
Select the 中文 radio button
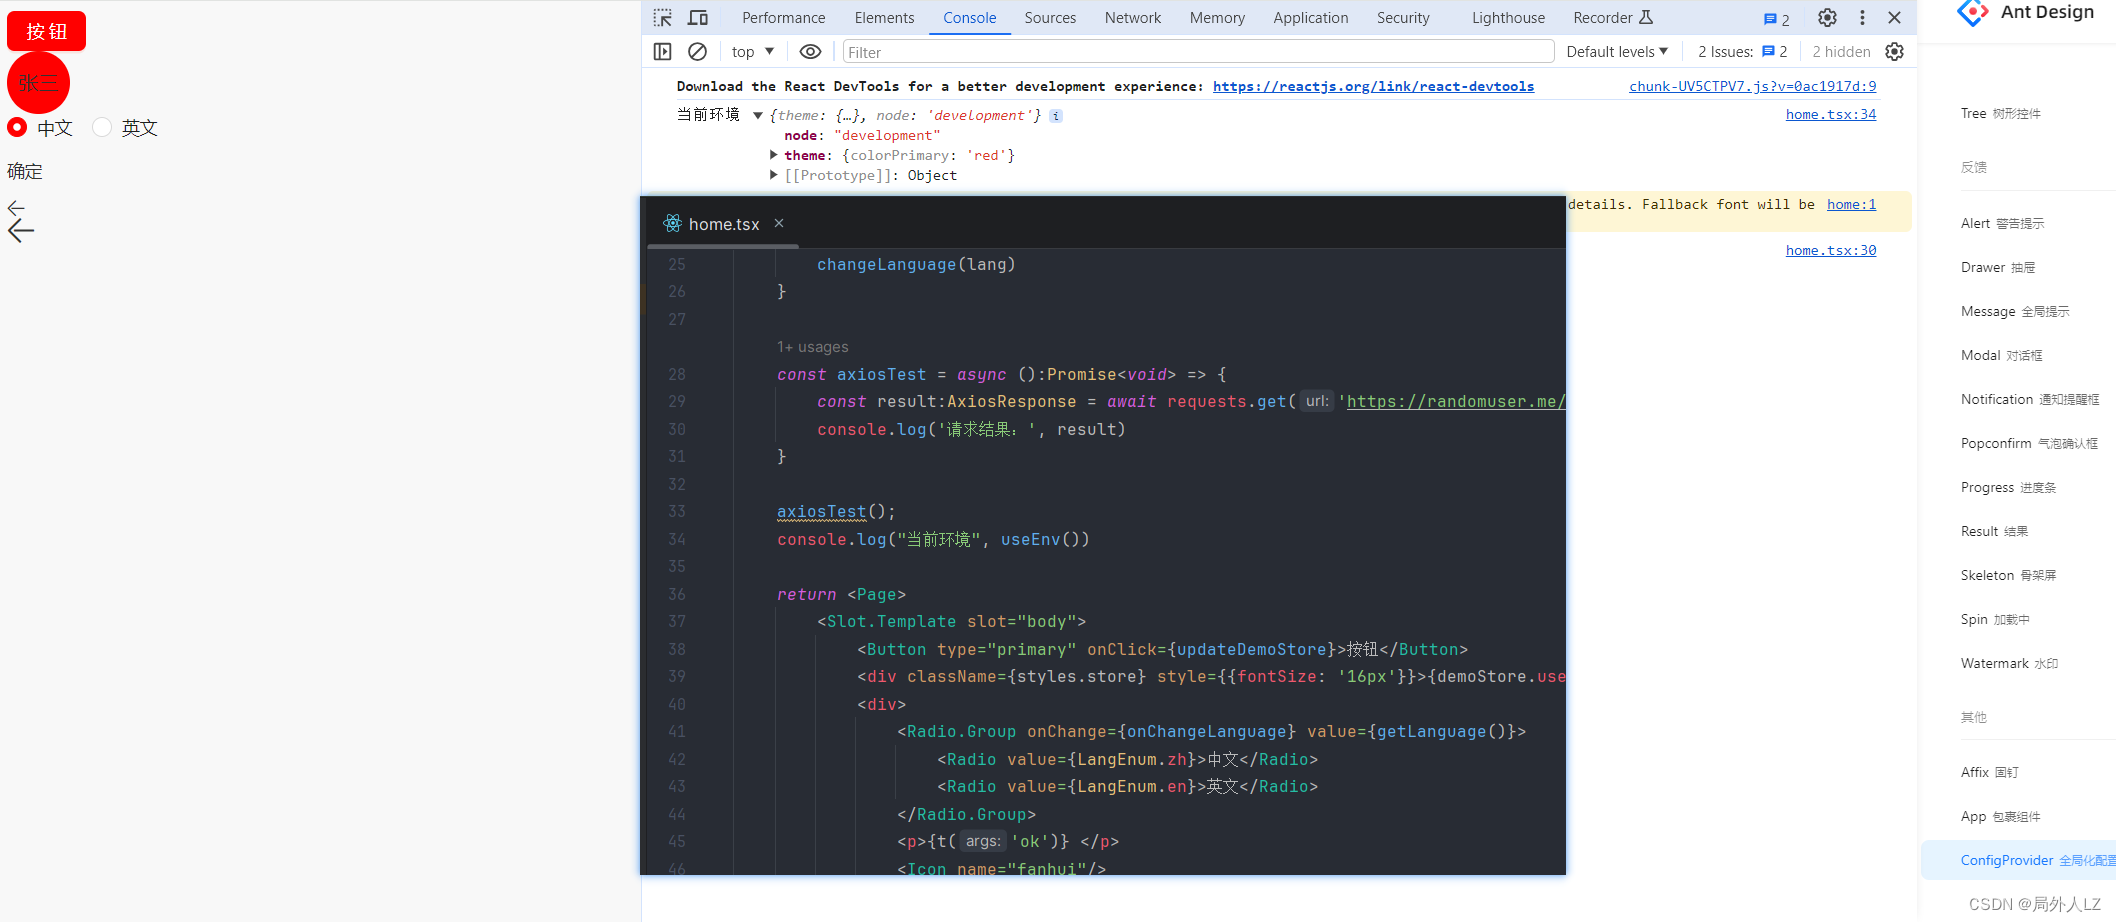[17, 127]
